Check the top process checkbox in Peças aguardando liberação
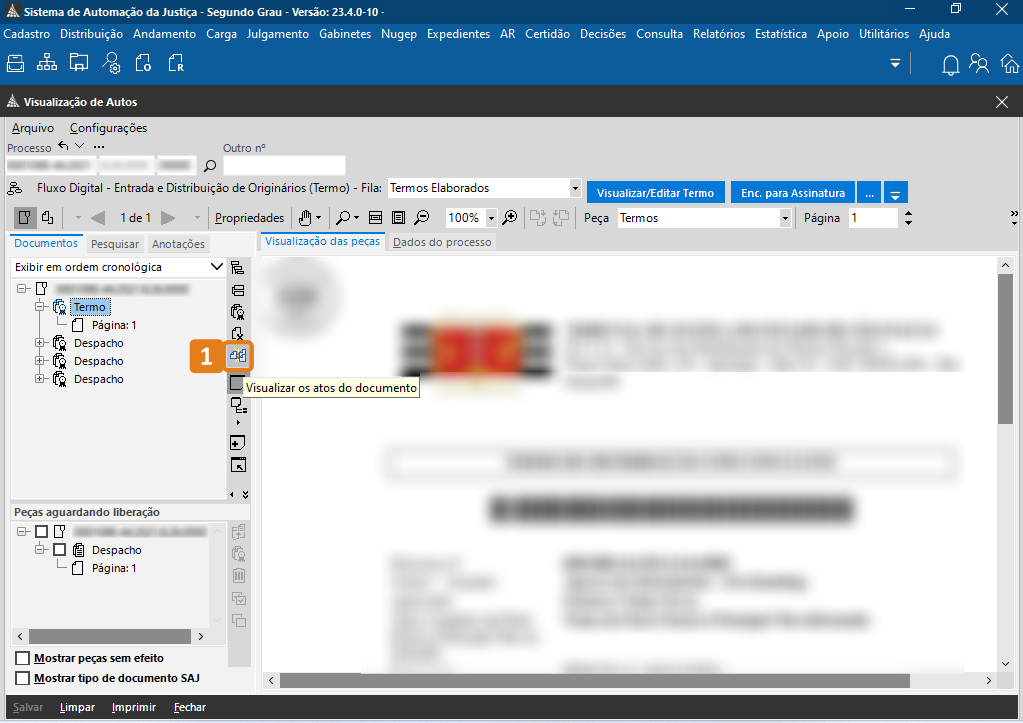The image size is (1023, 723). point(41,532)
